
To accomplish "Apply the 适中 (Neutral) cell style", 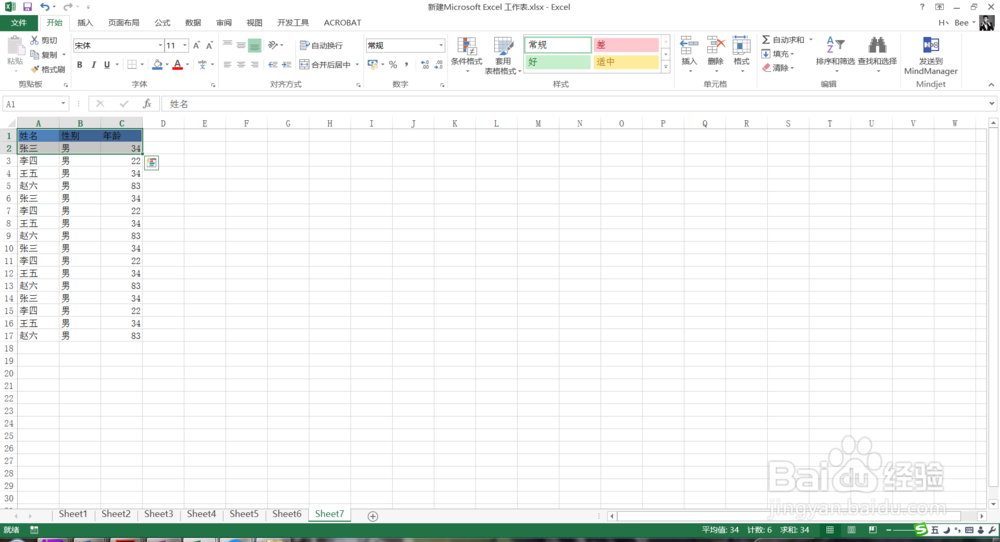I will pos(626,62).
